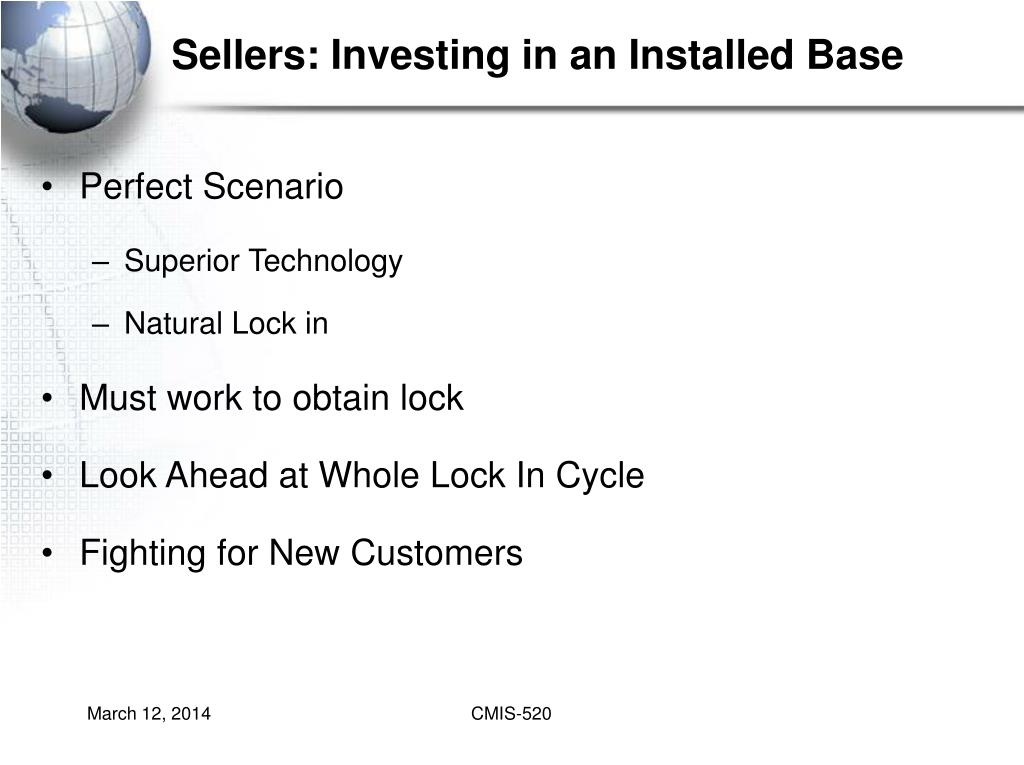Click the bullet dot before 'Perfect Scenario'
This screenshot has height=765, width=1024.
point(47,187)
